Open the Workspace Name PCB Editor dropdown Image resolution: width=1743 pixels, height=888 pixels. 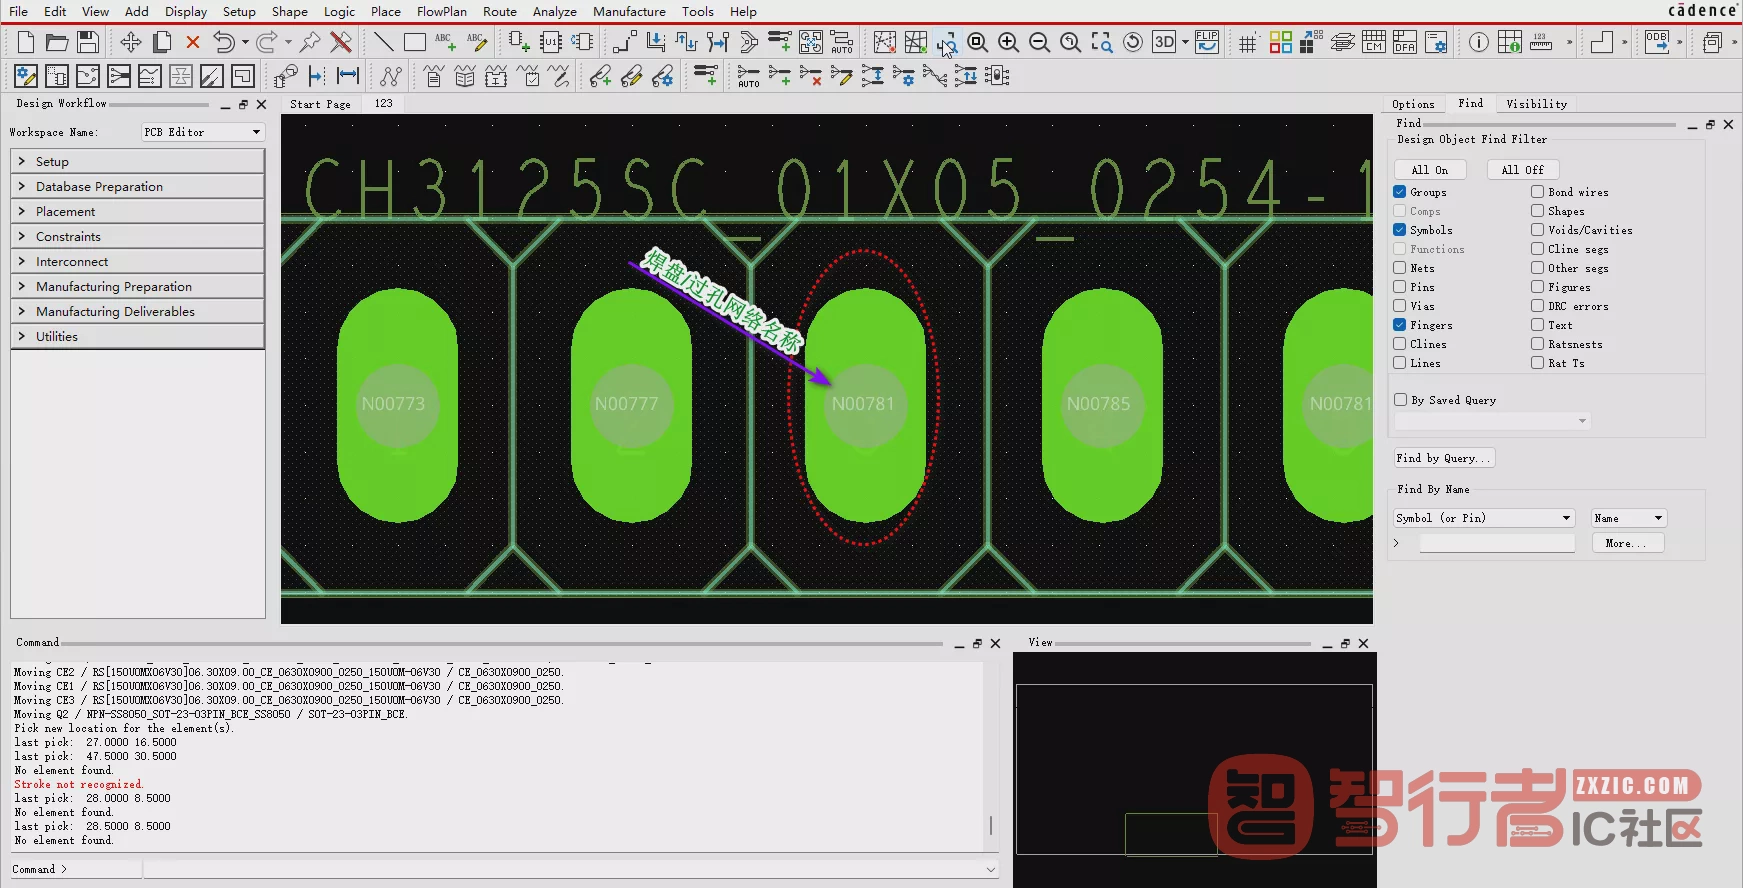pyautogui.click(x=202, y=132)
